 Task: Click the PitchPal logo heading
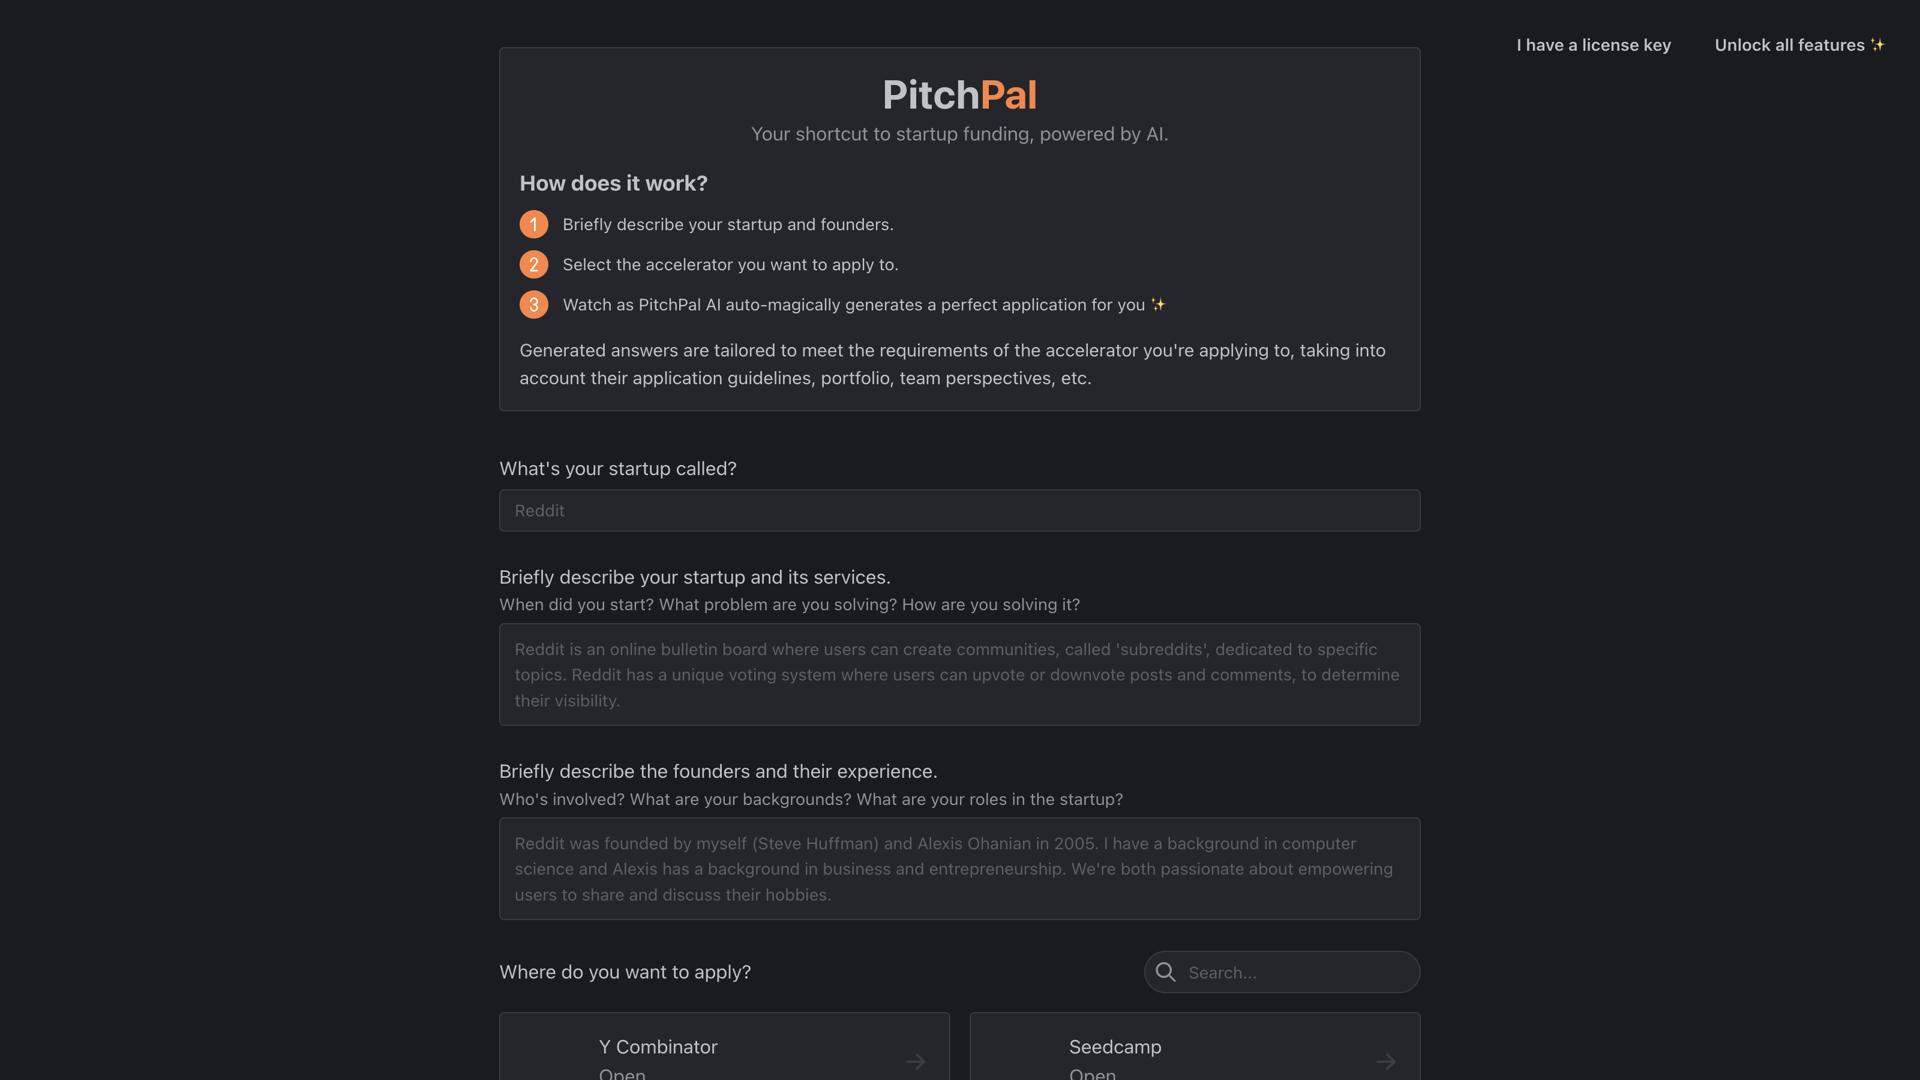(x=959, y=94)
